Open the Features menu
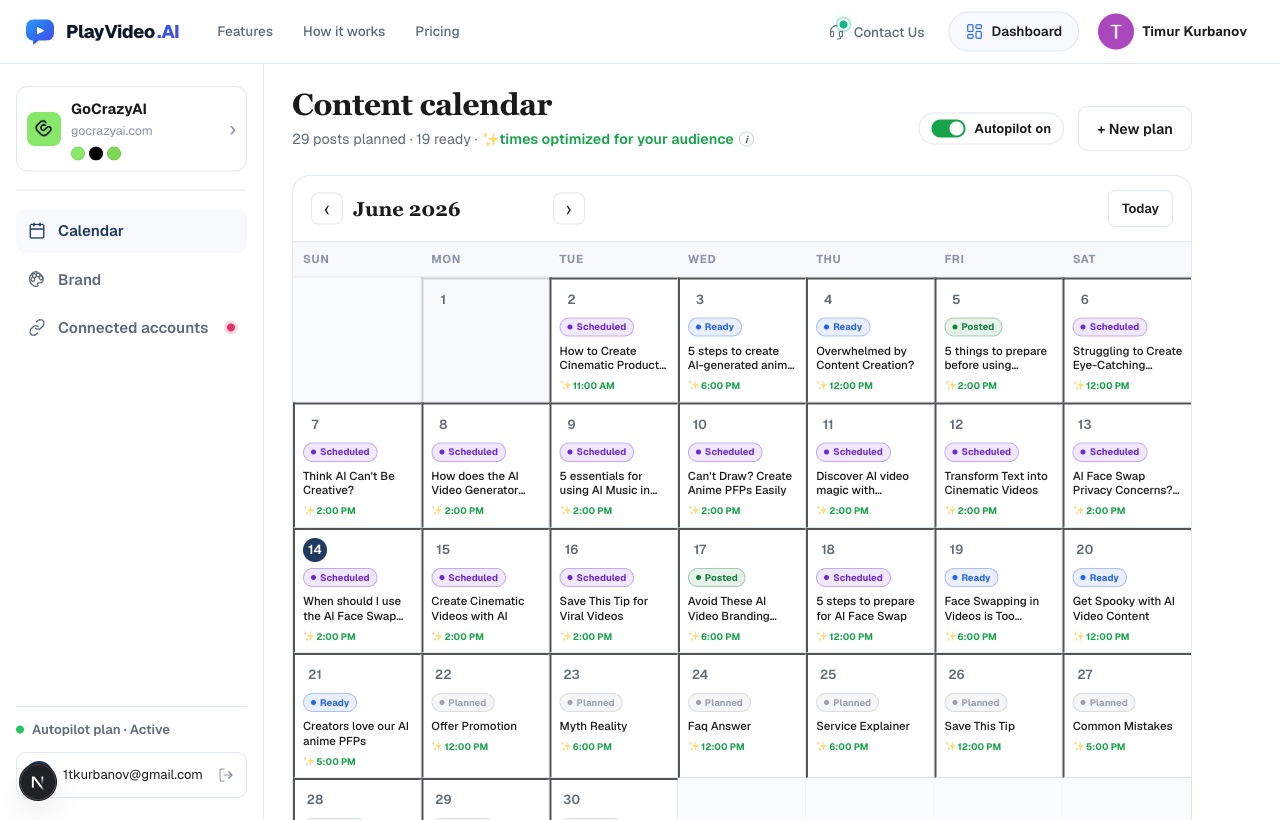This screenshot has width=1280, height=820. coord(245,31)
